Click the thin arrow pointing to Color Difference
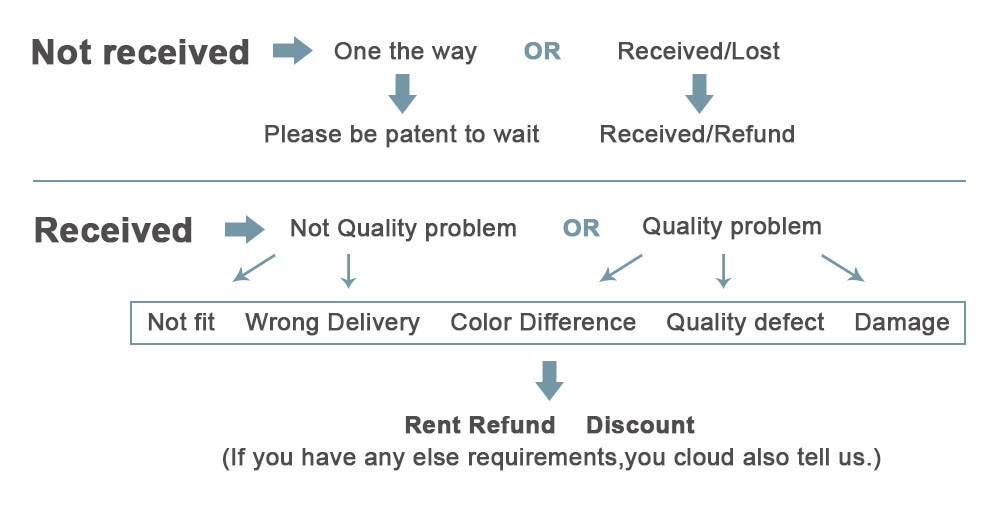Screen dimensions: 1000x506 (x=621, y=267)
